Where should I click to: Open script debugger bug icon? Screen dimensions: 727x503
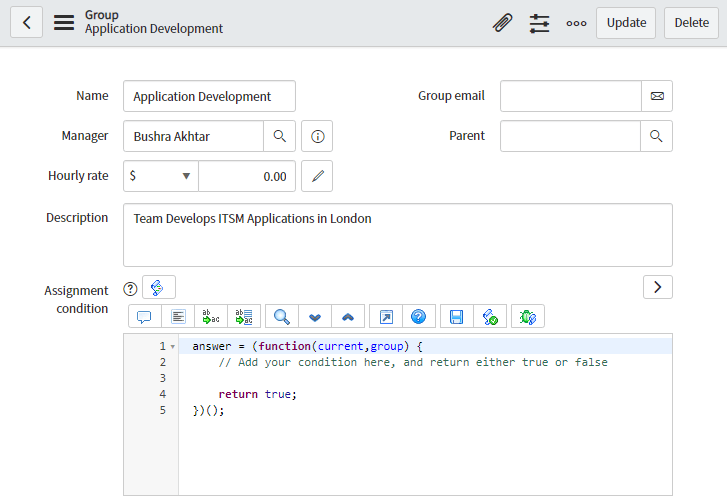pos(528,317)
